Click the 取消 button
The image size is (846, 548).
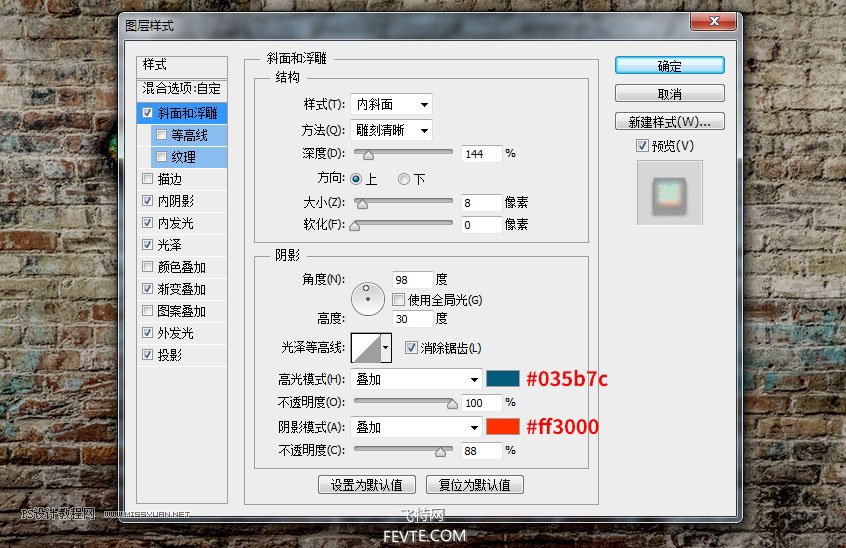click(670, 94)
